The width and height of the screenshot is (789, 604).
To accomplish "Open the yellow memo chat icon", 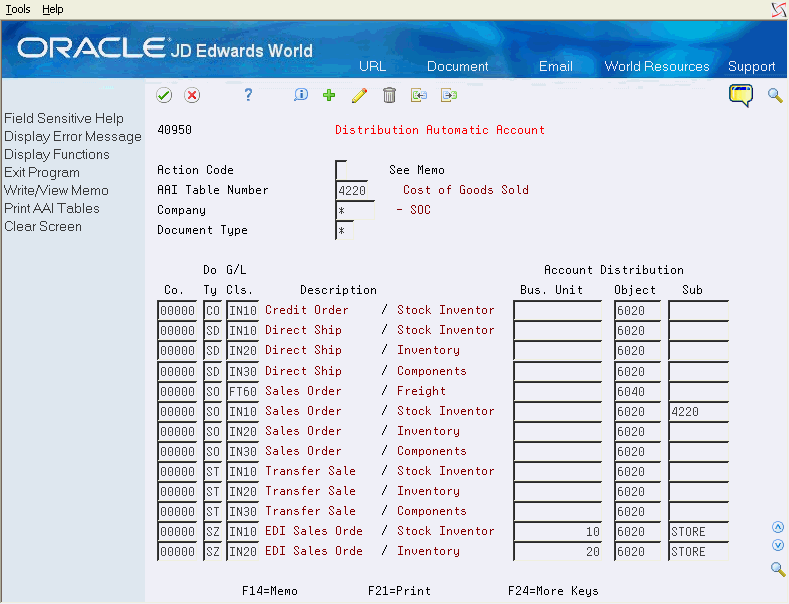I will (741, 96).
